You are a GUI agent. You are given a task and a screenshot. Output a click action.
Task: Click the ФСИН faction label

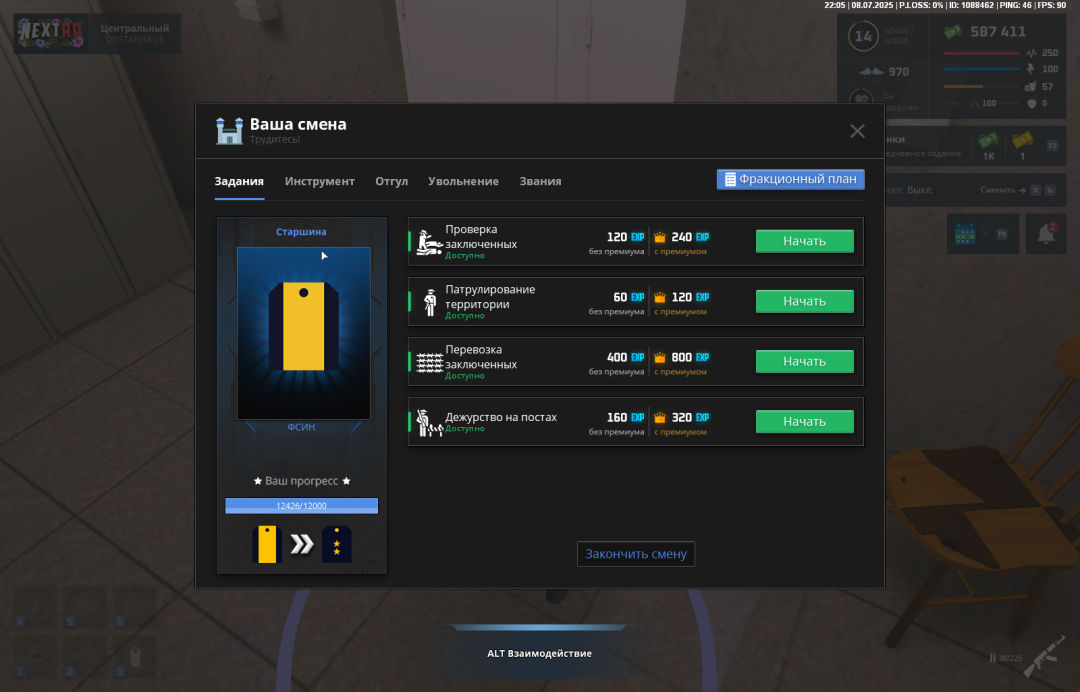301,427
